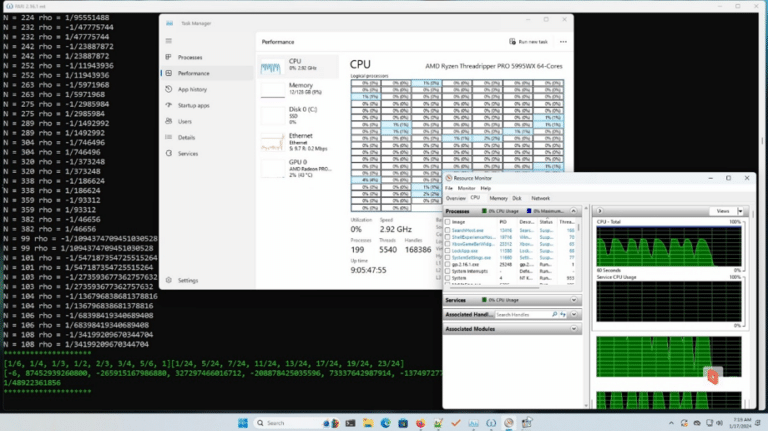Viewport: 768px width, 431px height.
Task: Launch Firefox from taskbar
Action: [421, 423]
